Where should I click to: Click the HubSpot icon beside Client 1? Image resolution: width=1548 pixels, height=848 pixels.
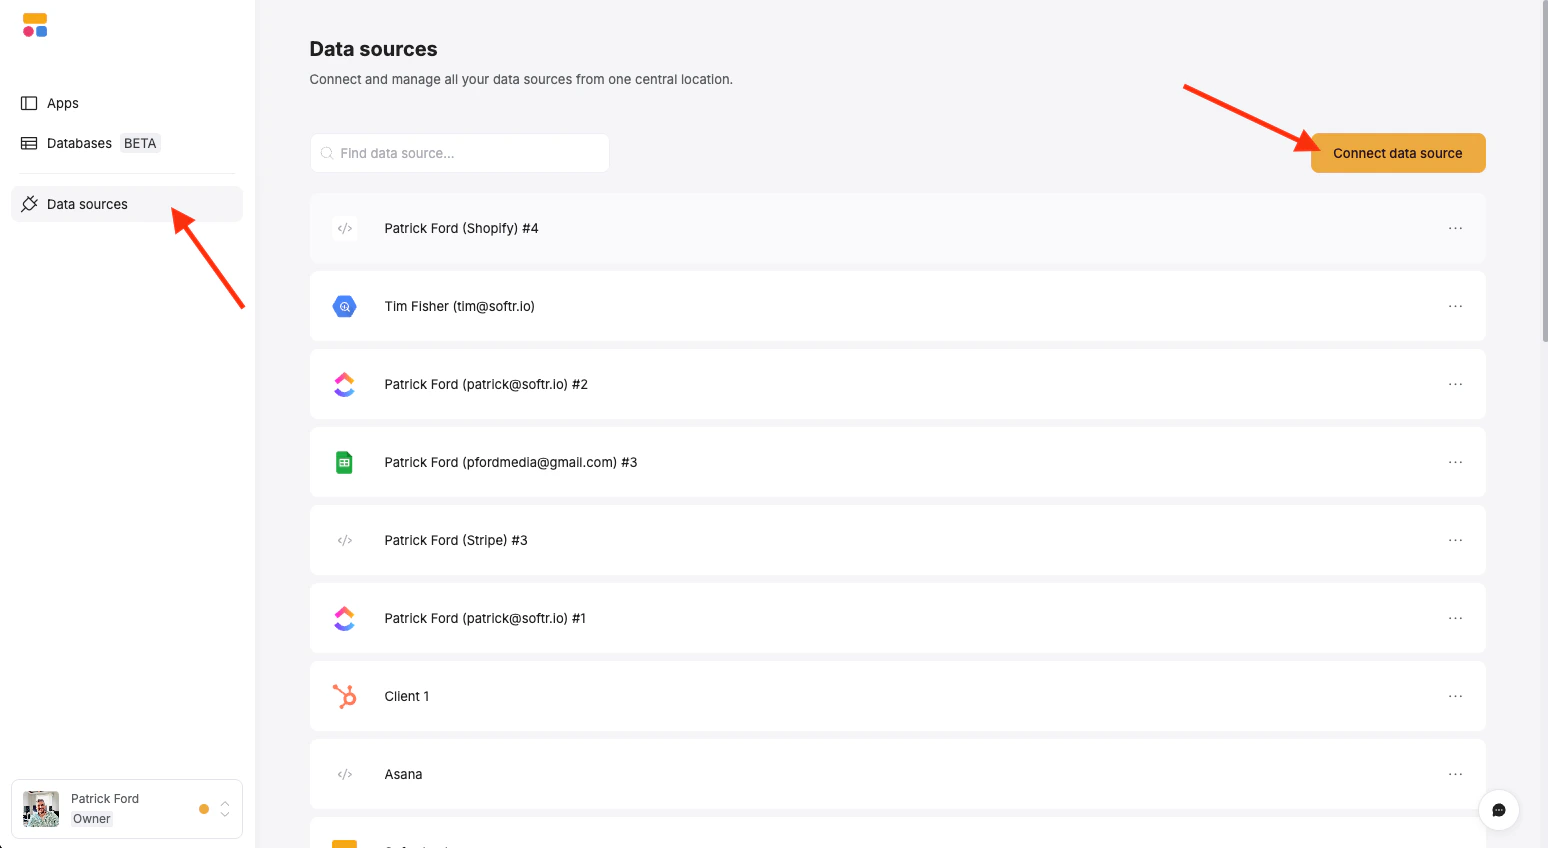(x=344, y=696)
